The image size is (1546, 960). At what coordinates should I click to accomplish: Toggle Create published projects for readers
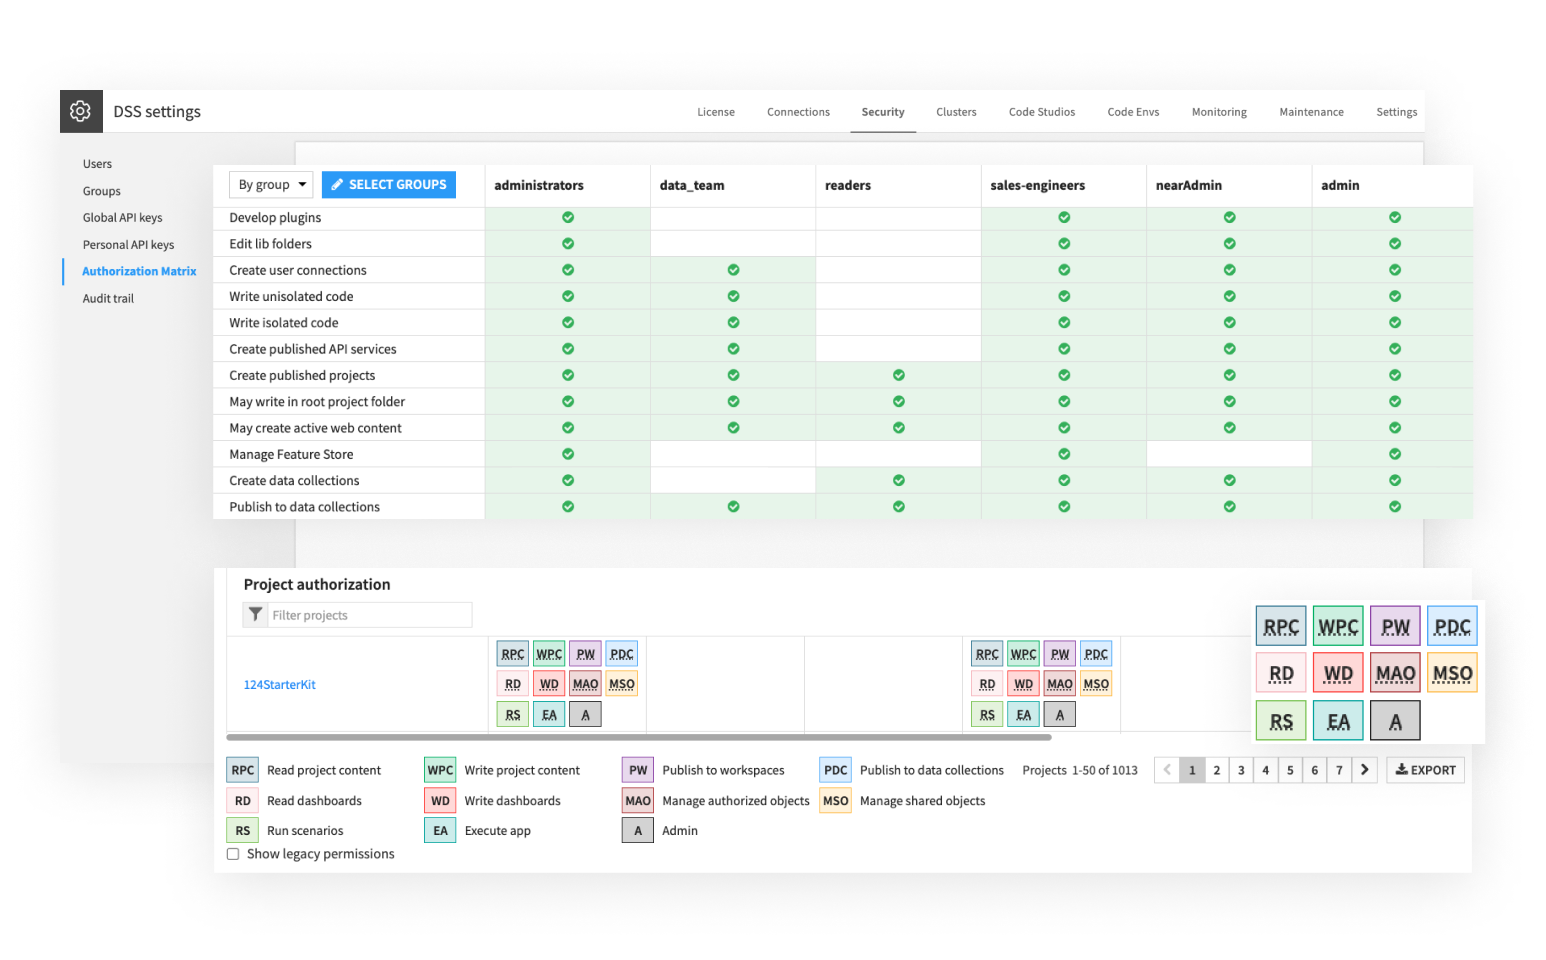(897, 375)
